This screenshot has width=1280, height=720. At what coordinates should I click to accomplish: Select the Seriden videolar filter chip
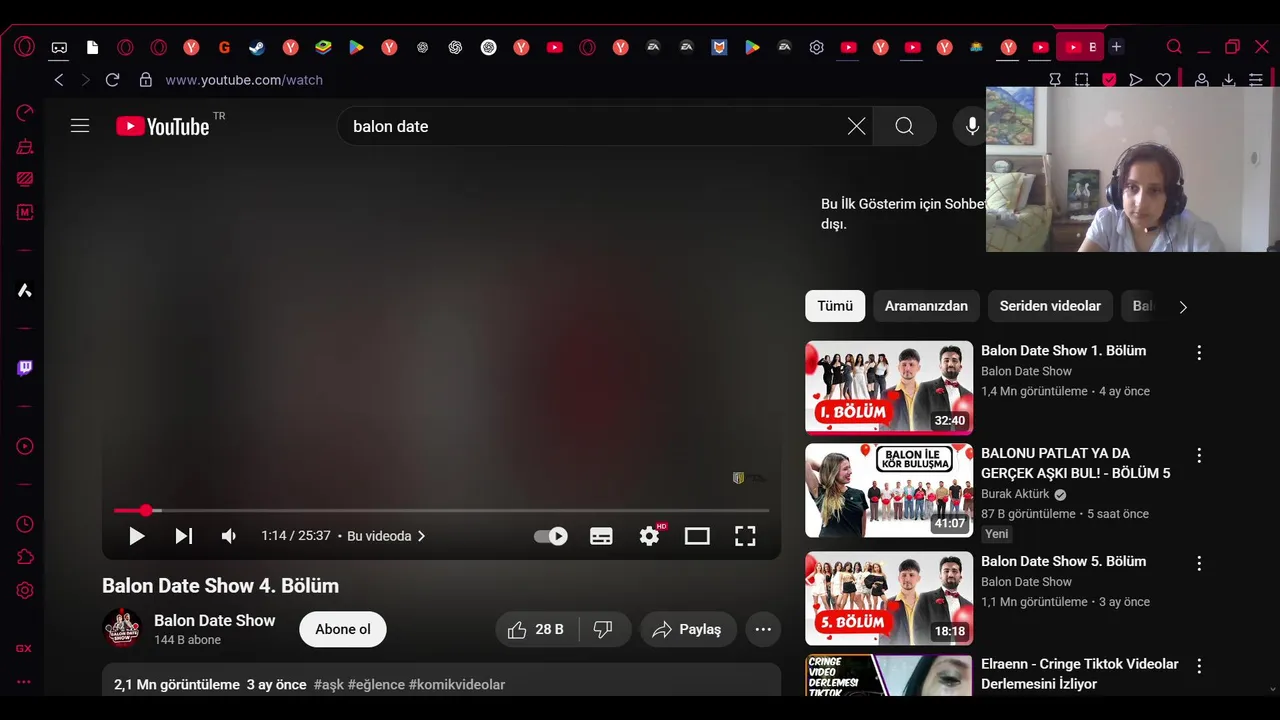coord(1050,306)
